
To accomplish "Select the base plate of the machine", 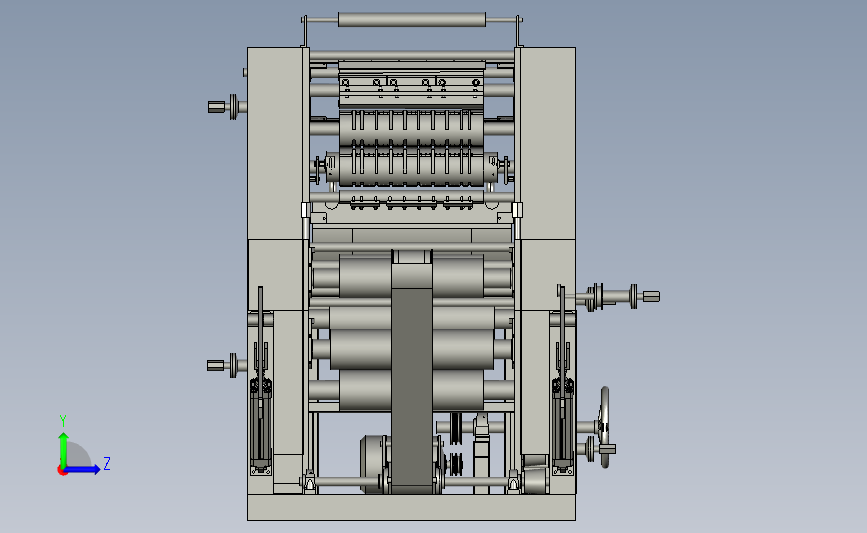I will (x=411, y=507).
